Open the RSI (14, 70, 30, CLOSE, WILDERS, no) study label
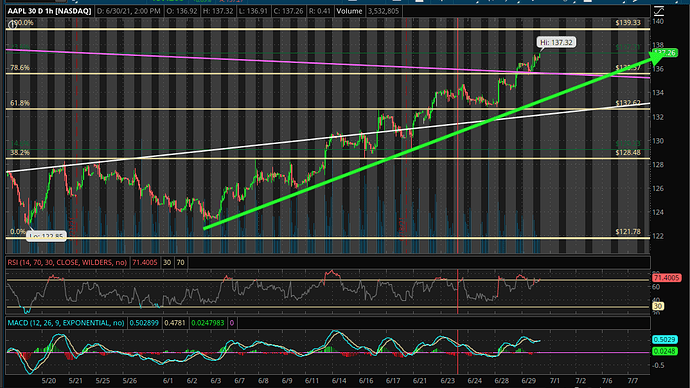 pos(67,263)
